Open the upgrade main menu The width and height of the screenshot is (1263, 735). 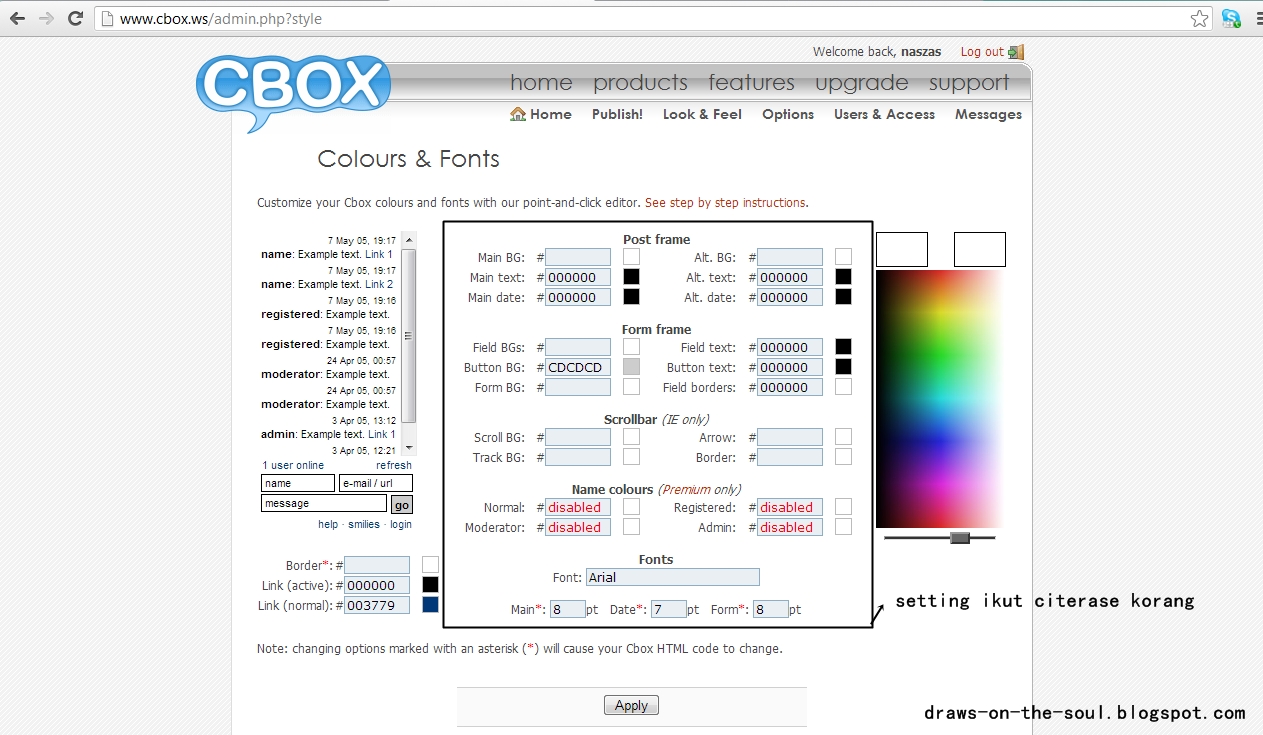click(x=861, y=82)
